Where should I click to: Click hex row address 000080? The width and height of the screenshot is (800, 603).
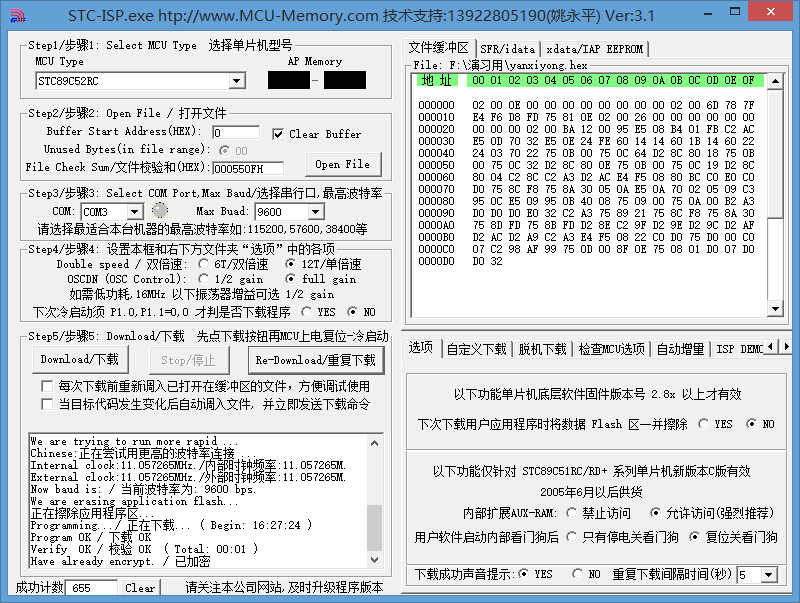(x=436, y=201)
